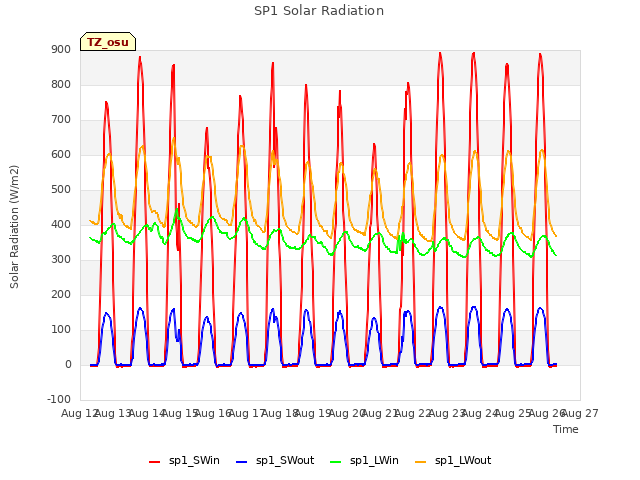The height and width of the screenshot is (480, 640).
Task: Click the -100 y-axis tick label
Action: point(59,399)
